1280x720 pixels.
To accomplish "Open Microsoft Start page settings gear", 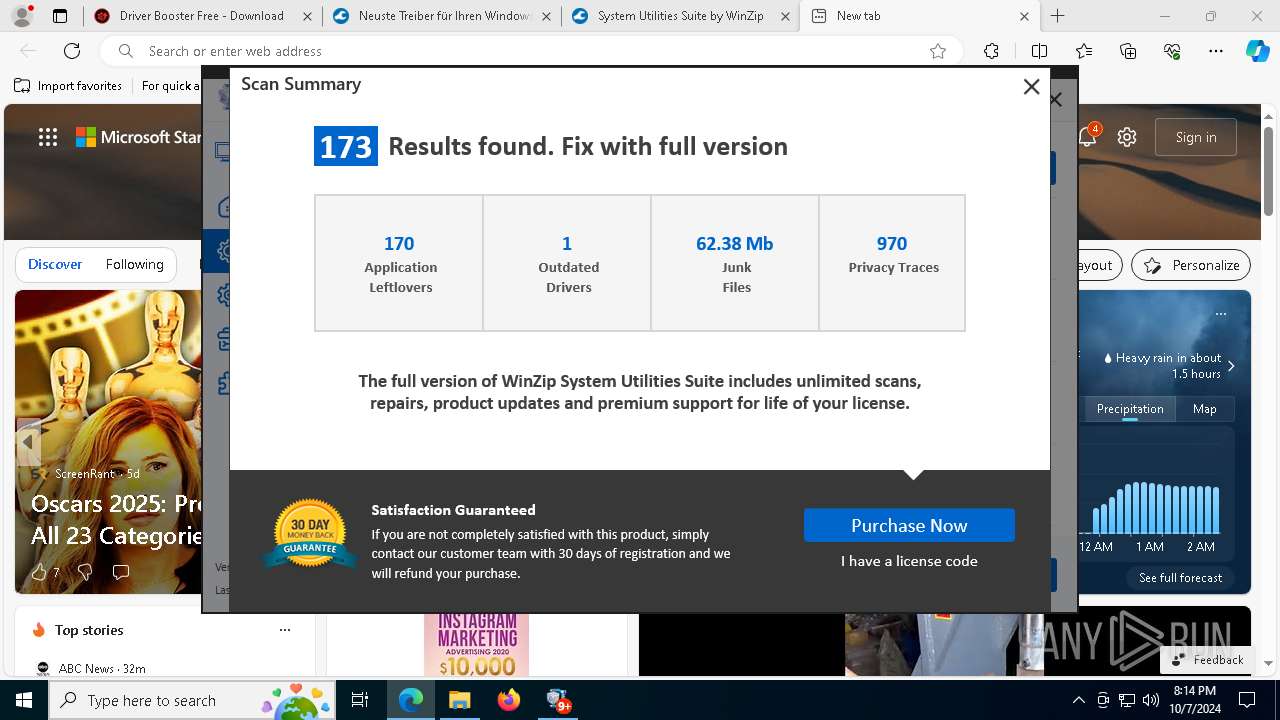I will coord(1127,137).
